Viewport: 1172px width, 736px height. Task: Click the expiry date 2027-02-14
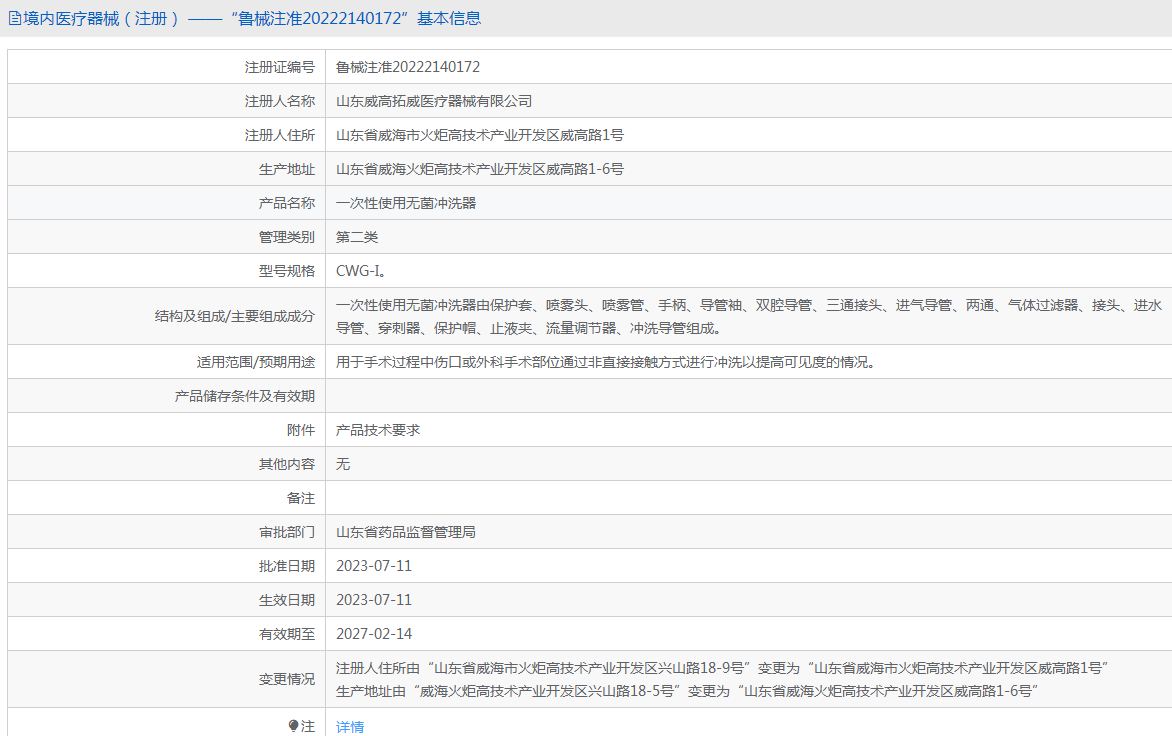point(374,634)
